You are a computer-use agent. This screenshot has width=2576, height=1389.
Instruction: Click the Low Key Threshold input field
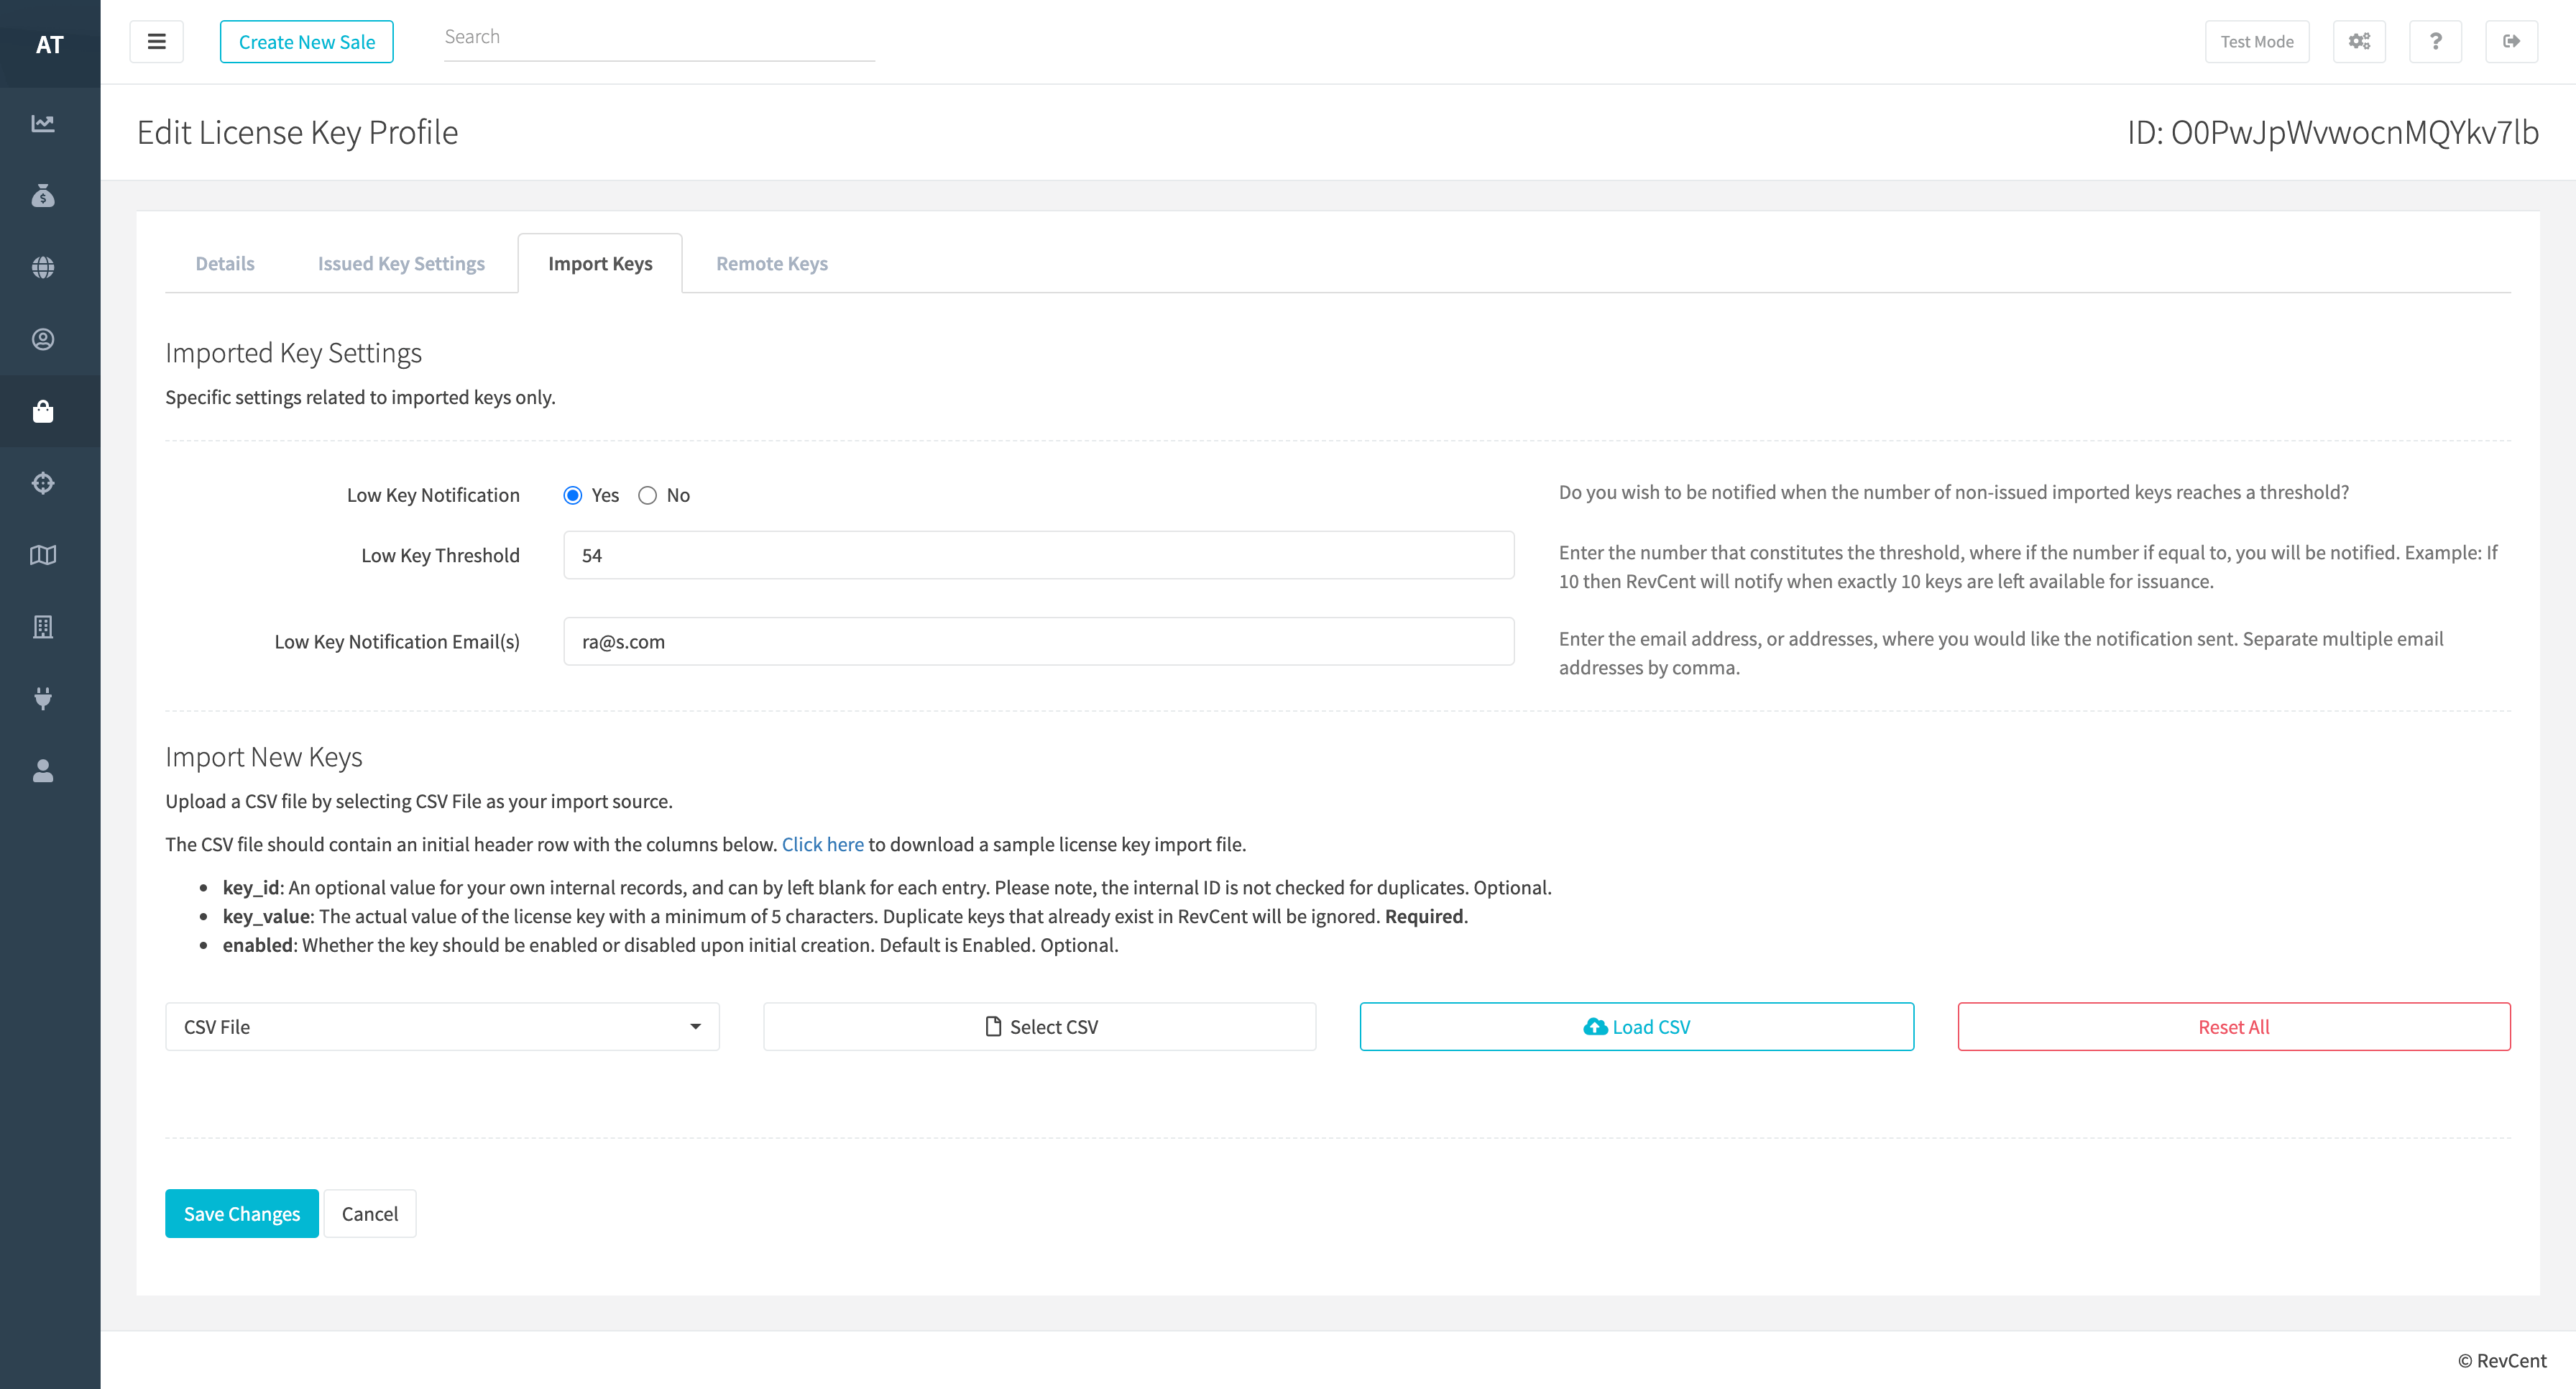(1038, 555)
